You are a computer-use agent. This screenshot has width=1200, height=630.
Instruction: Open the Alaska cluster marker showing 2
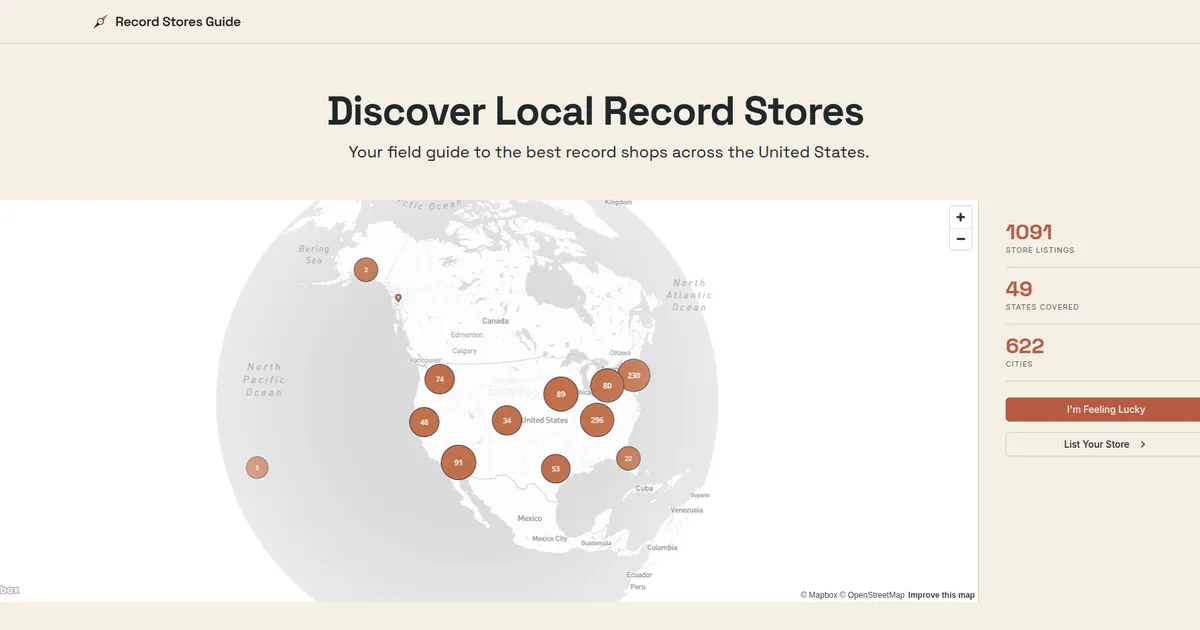[366, 270]
